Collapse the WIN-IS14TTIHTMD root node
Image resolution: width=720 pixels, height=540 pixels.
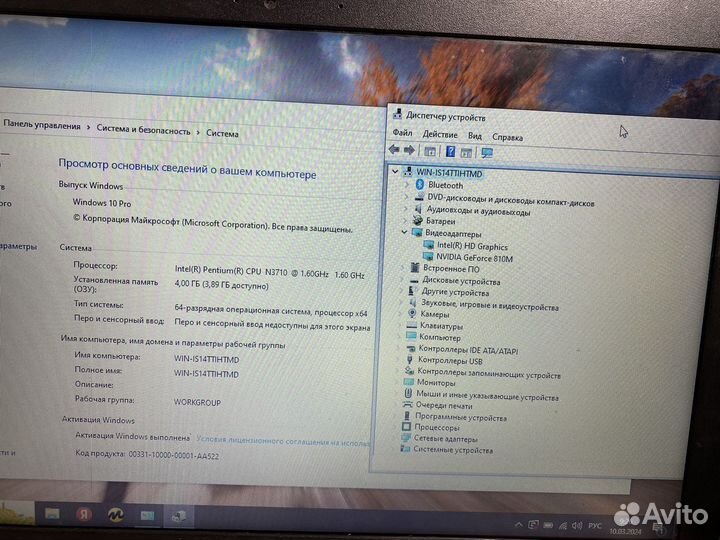pyautogui.click(x=395, y=171)
